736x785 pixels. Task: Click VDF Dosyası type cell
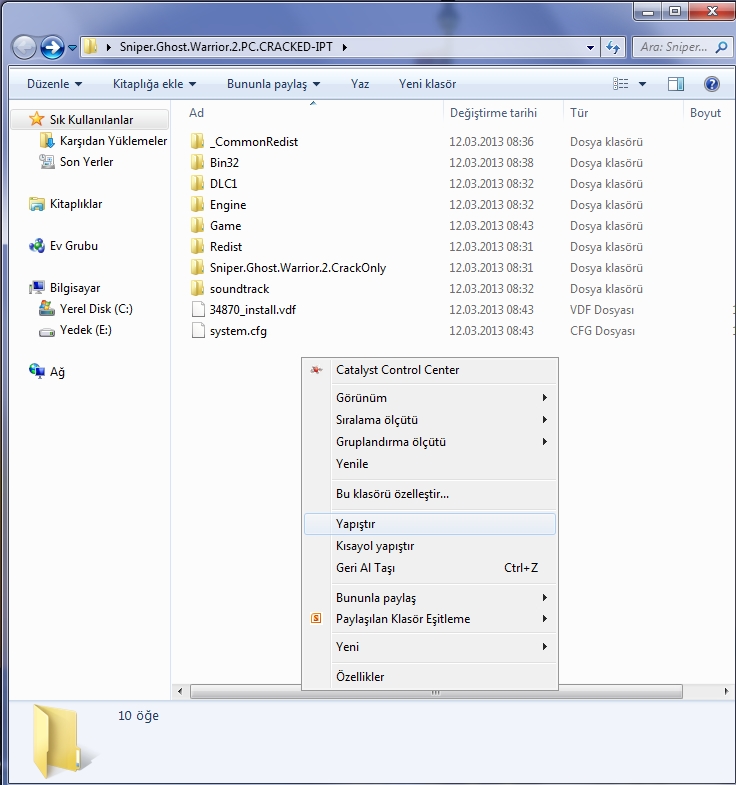602,310
